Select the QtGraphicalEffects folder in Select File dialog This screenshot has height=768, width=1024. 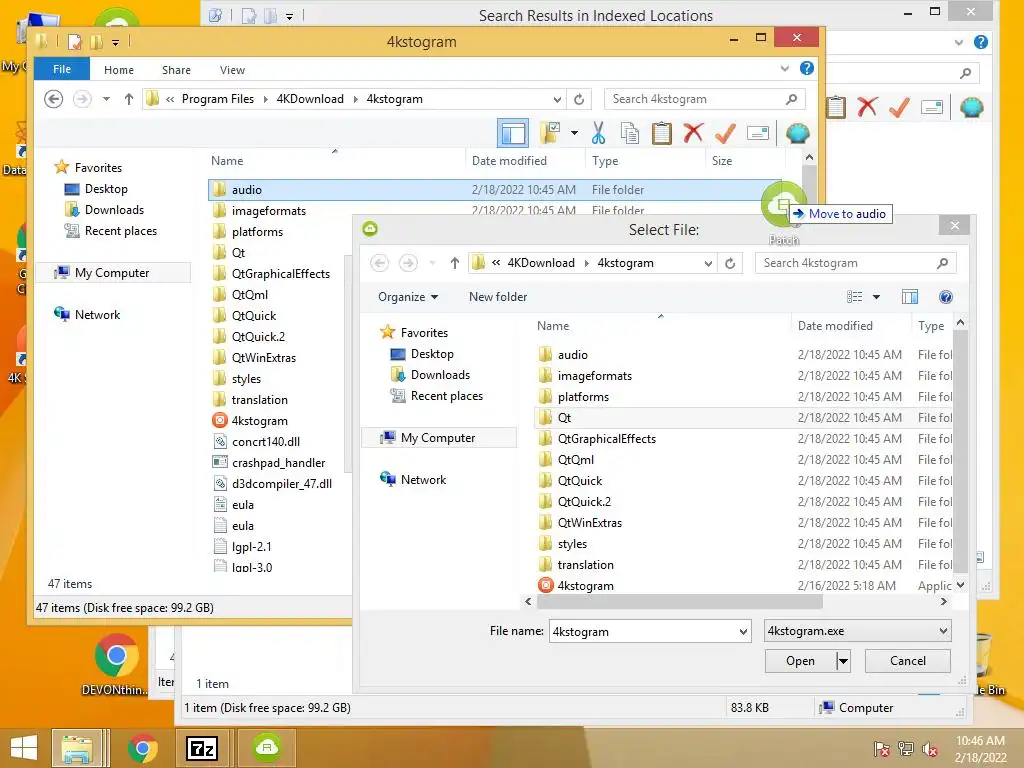(x=607, y=439)
